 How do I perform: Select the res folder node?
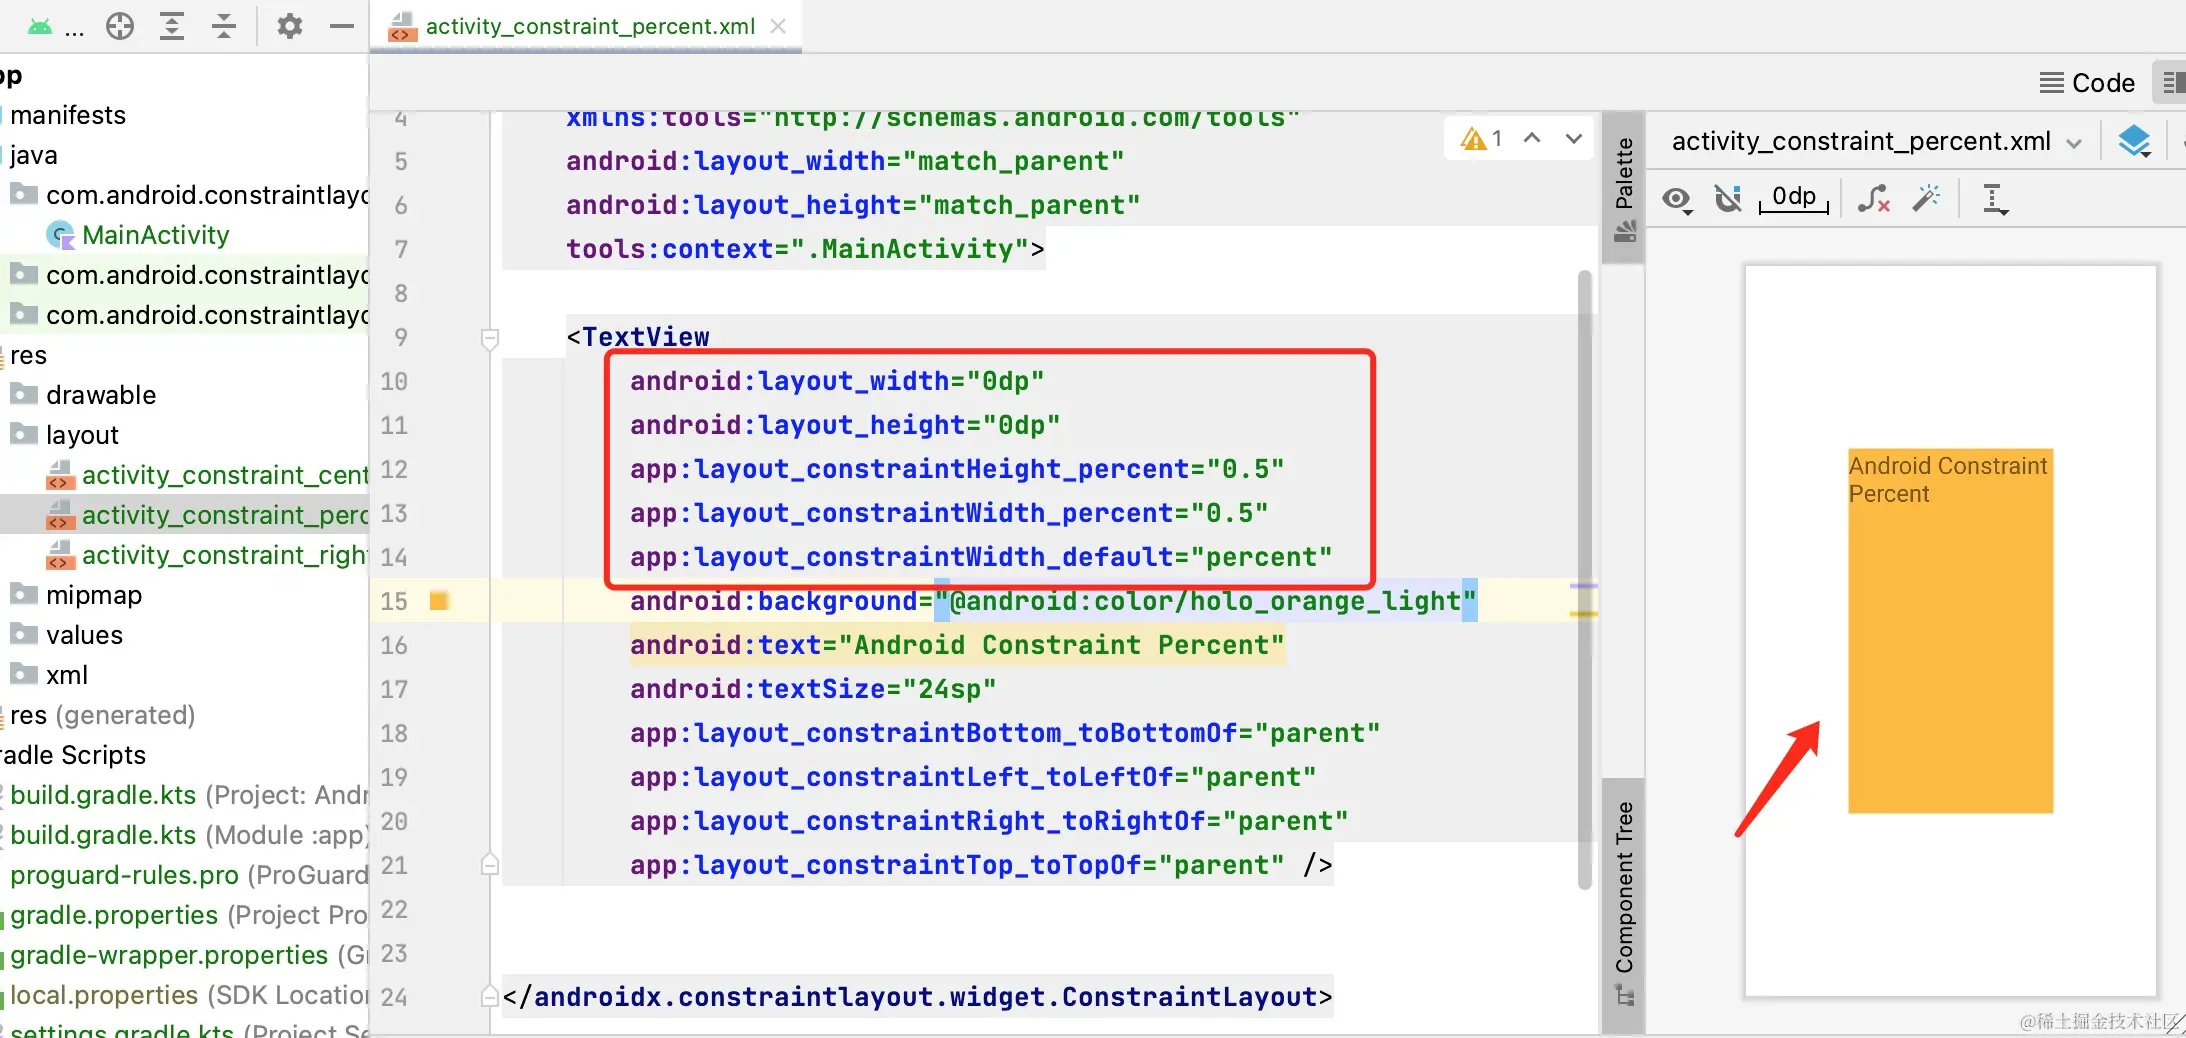28,355
